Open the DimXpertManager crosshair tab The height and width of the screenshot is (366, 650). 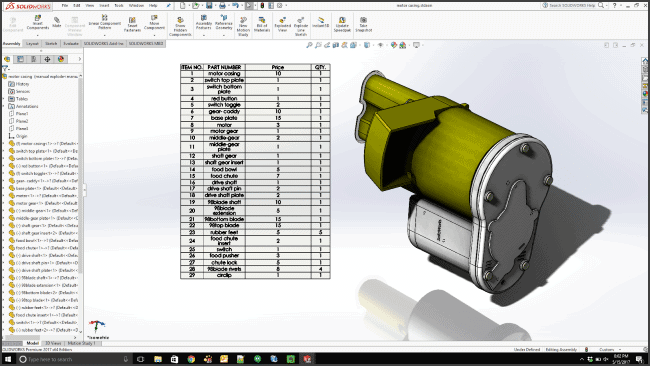click(47, 59)
